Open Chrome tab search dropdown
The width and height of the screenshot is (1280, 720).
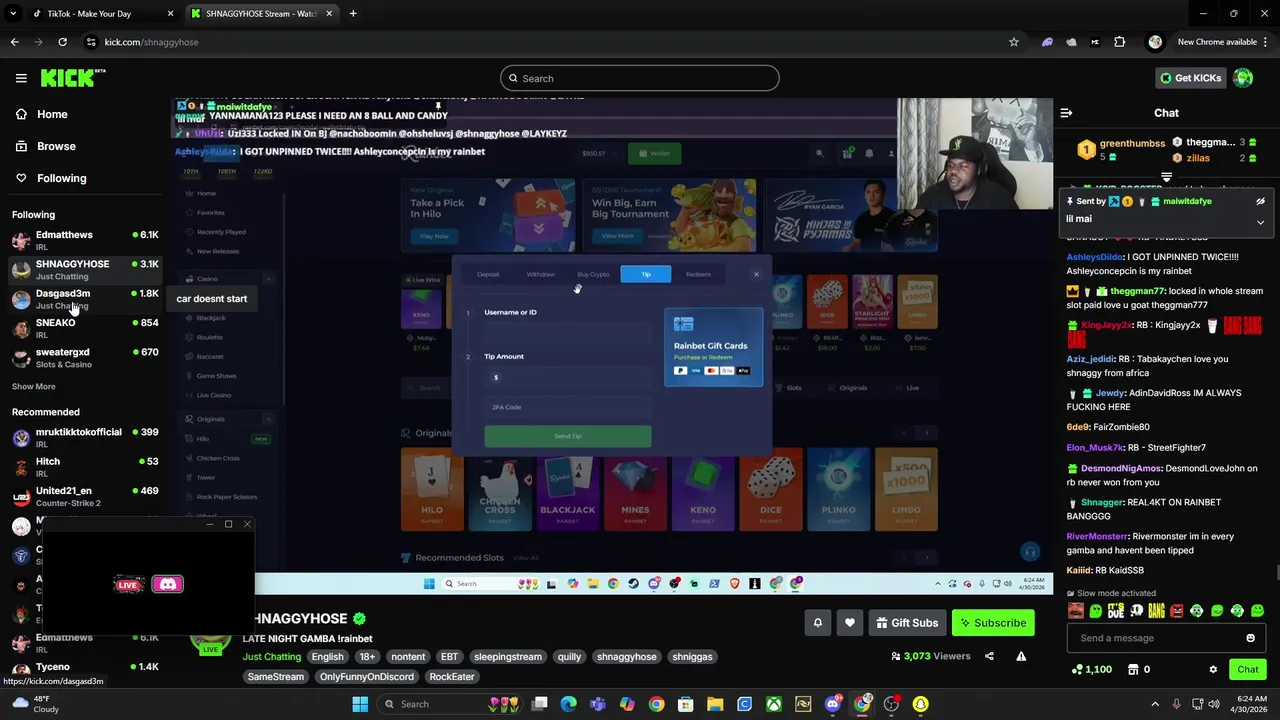[13, 14]
